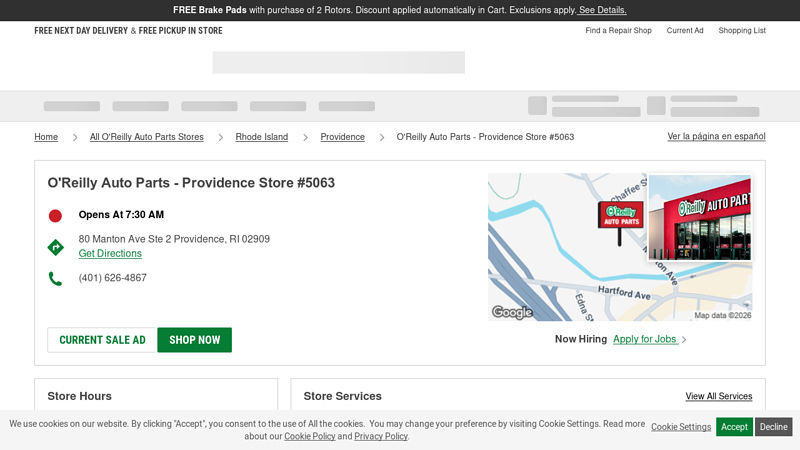Click the Current Sale Ad button
Screen dimensions: 800x450
coord(103,340)
